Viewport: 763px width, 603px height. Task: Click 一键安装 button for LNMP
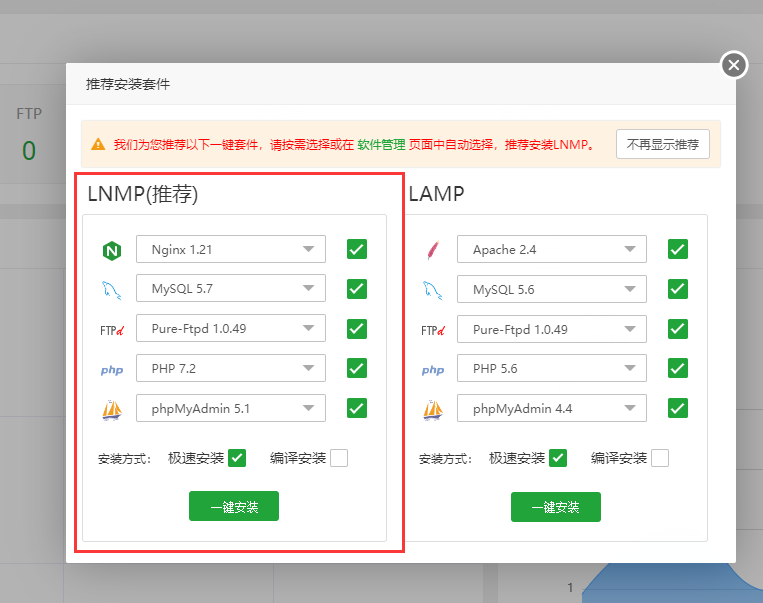(x=234, y=506)
